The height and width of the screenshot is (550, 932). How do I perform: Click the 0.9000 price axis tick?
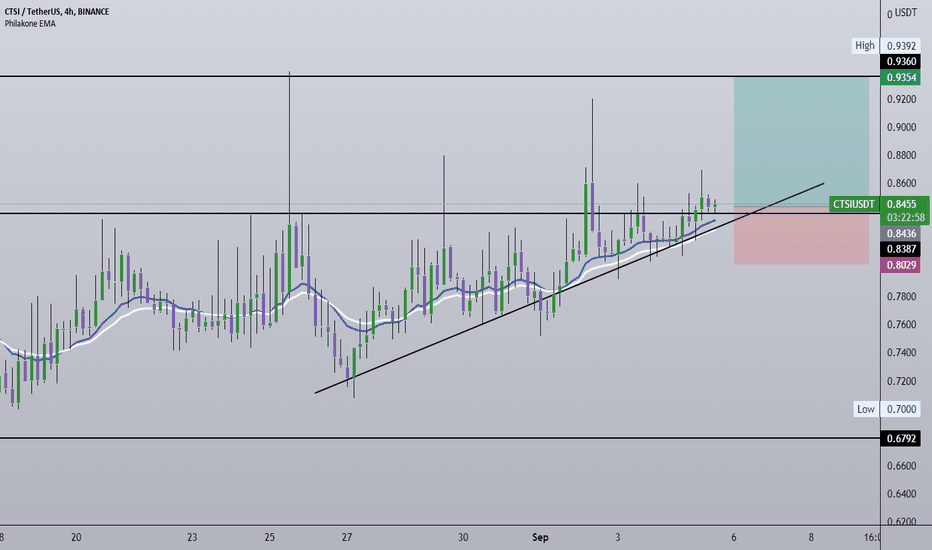coord(901,127)
